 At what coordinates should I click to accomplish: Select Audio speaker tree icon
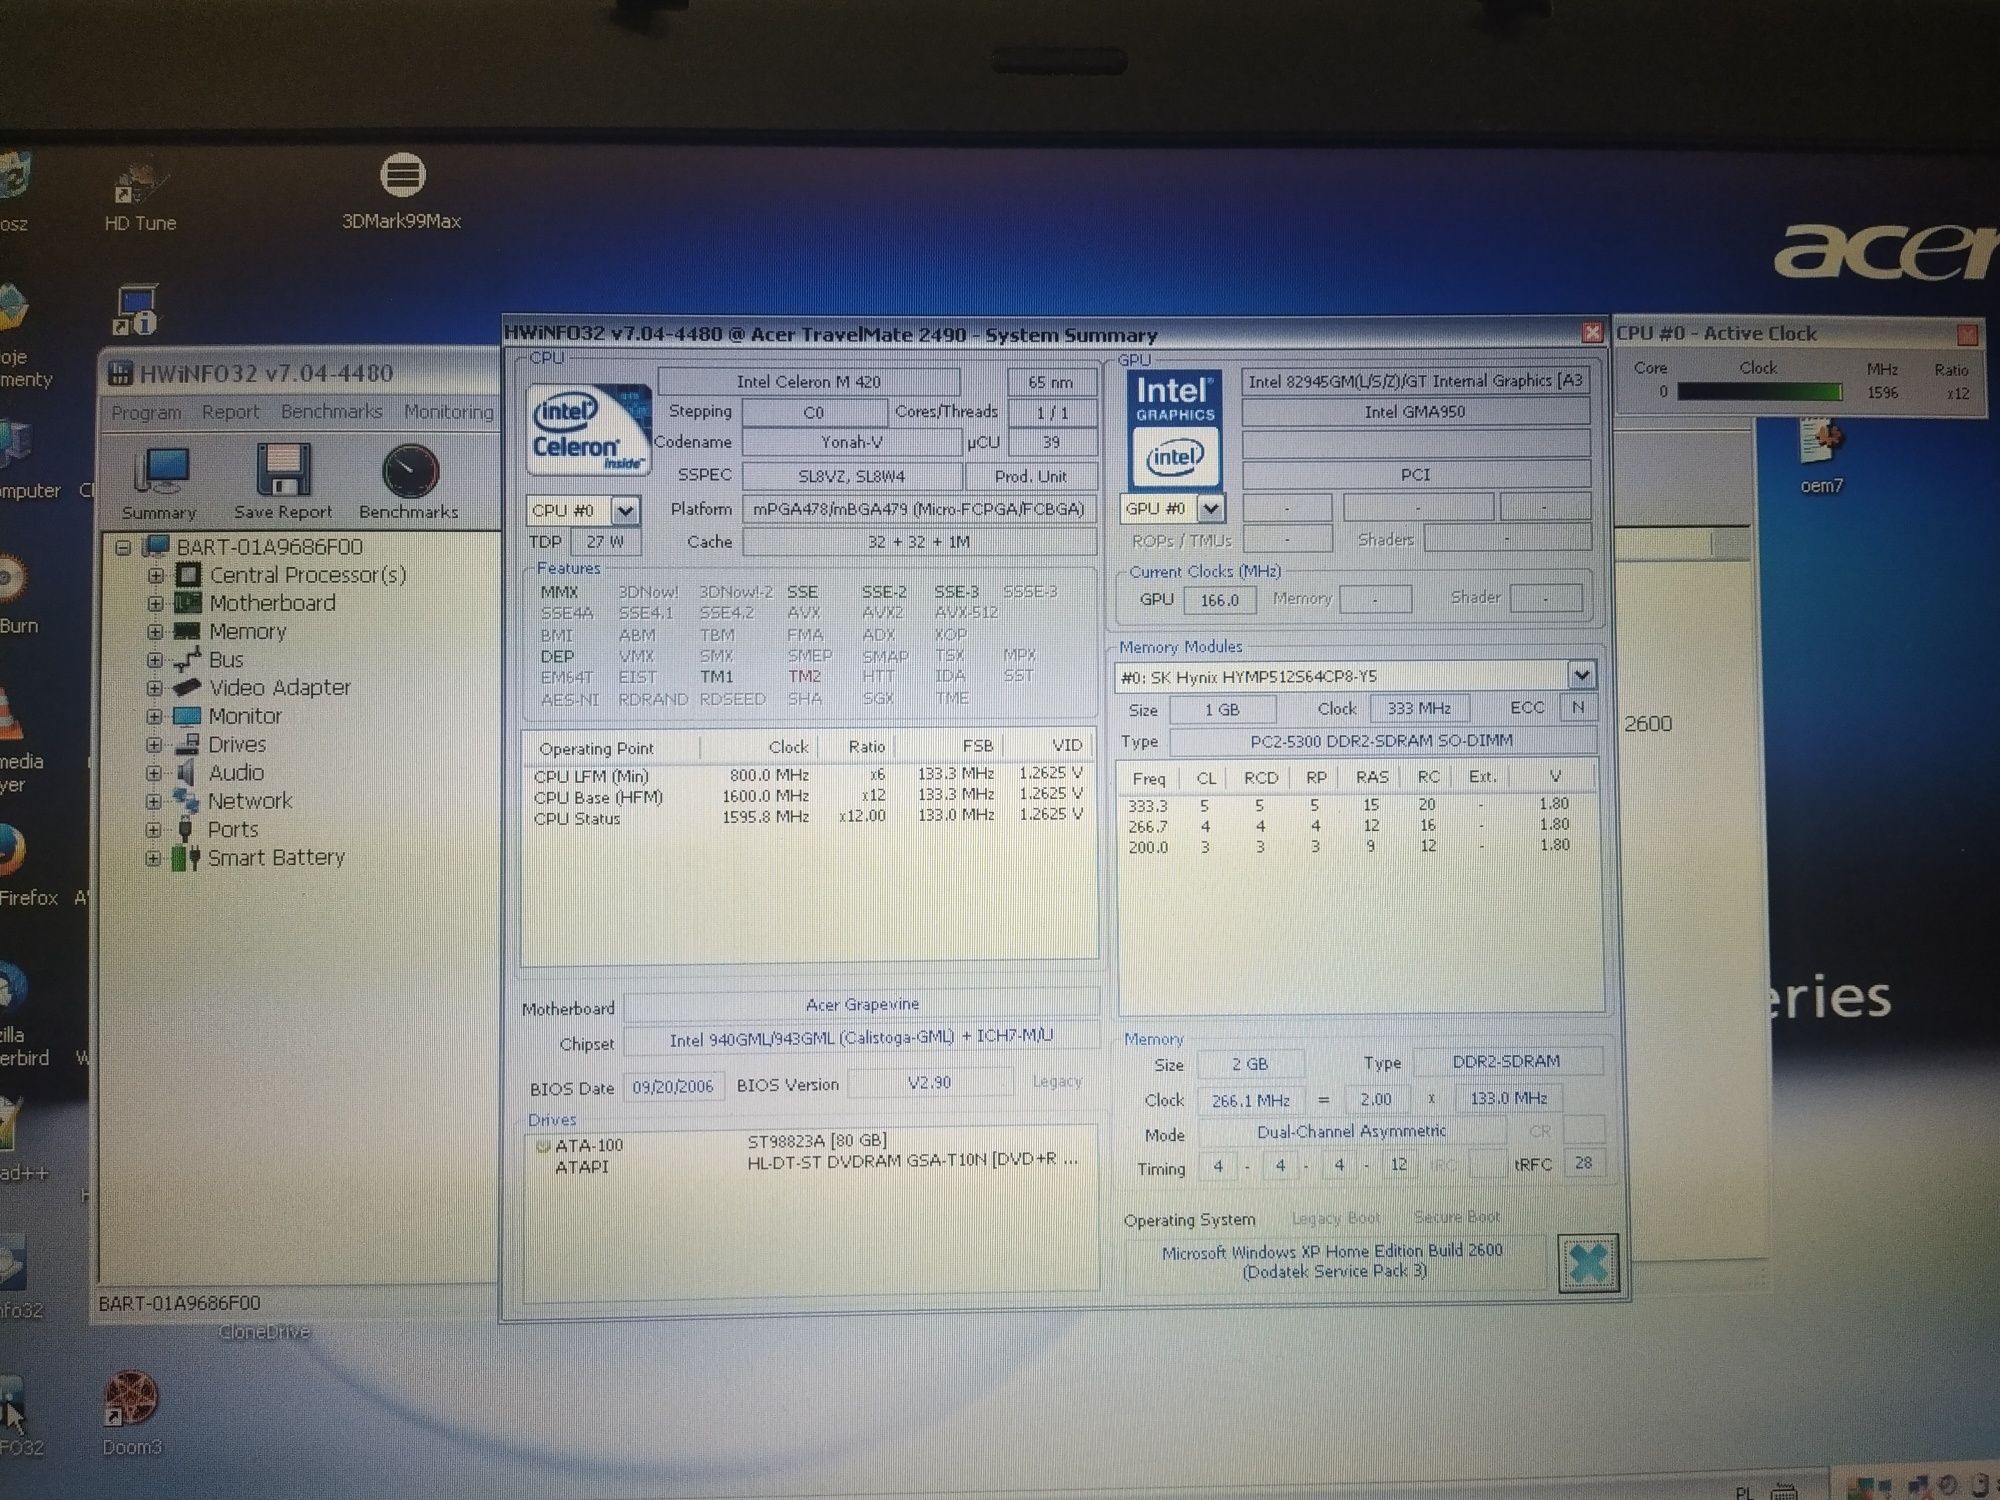tap(186, 772)
